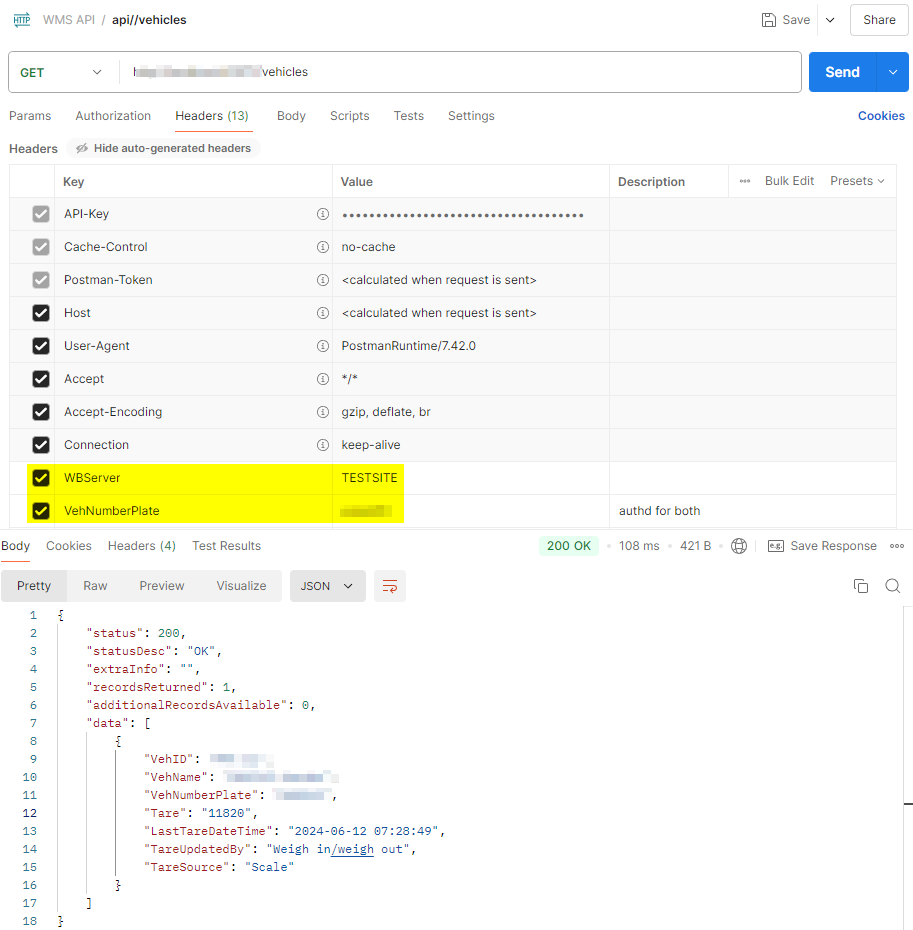Viewport: 913px width, 930px height.
Task: Click the Save button label
Action: tap(796, 20)
